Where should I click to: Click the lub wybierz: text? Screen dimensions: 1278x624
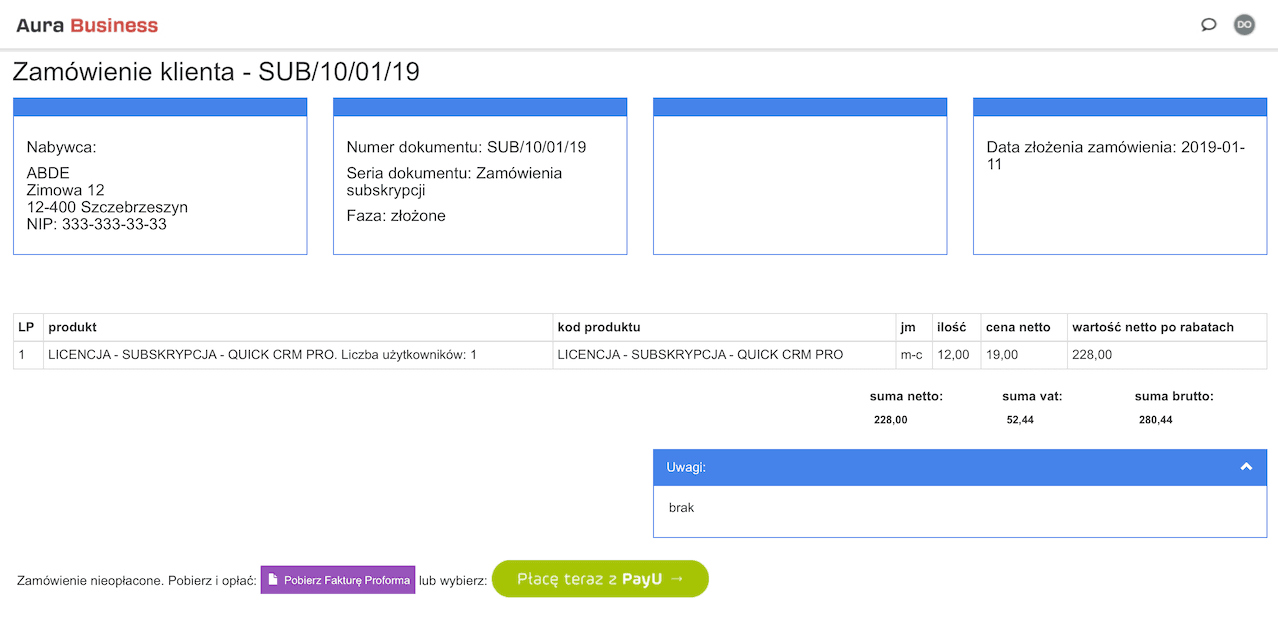click(453, 580)
